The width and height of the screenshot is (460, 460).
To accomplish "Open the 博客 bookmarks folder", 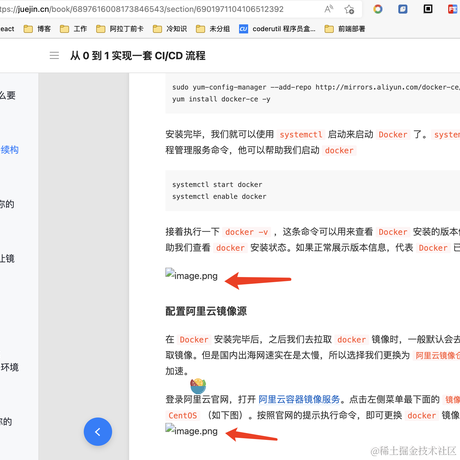I will (x=37, y=29).
